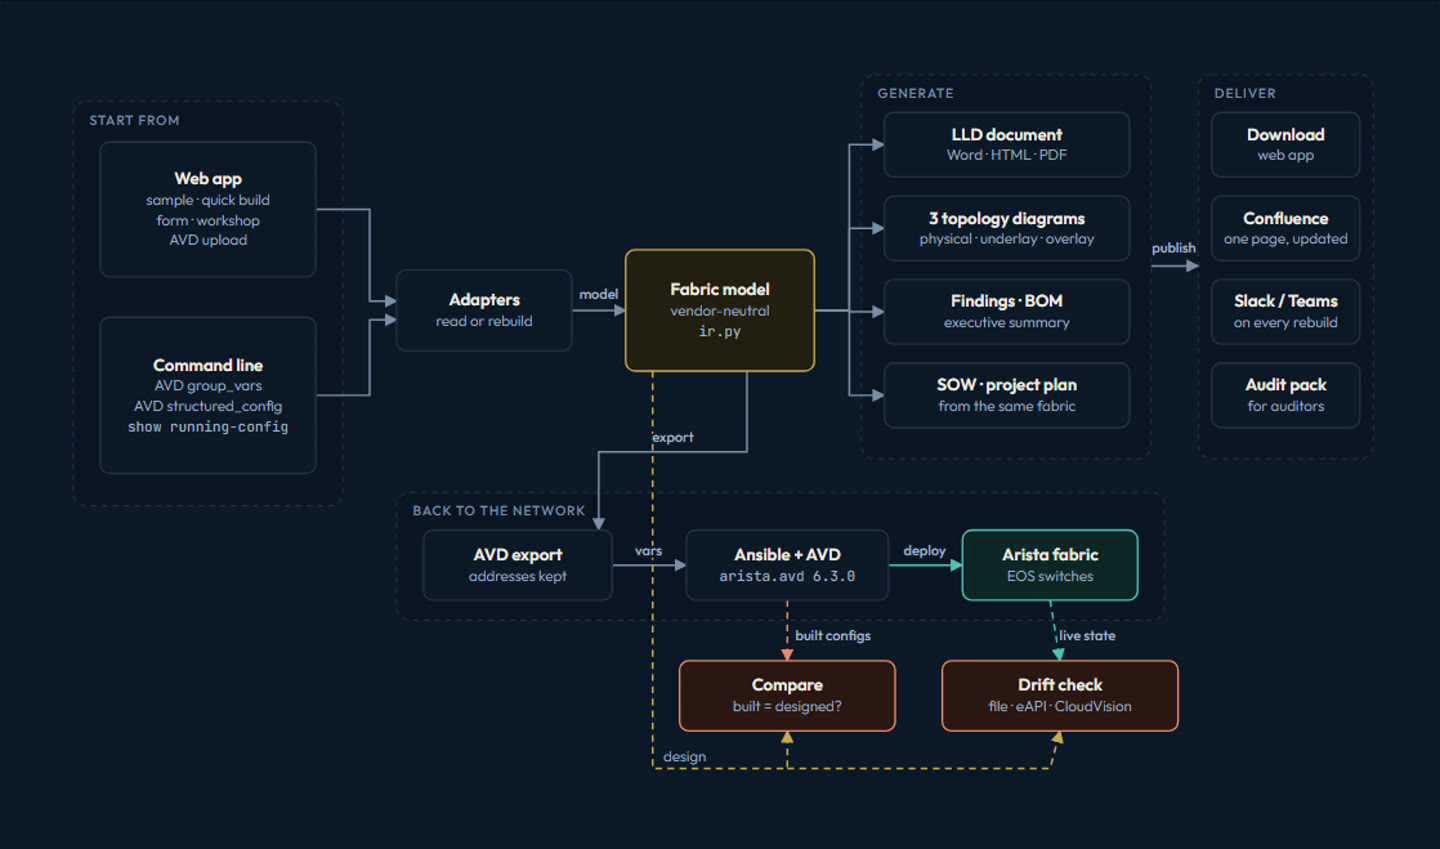Screen dimensions: 1440x849
Task: Click 'from the same fabric' text
Action: pyautogui.click(x=1007, y=406)
